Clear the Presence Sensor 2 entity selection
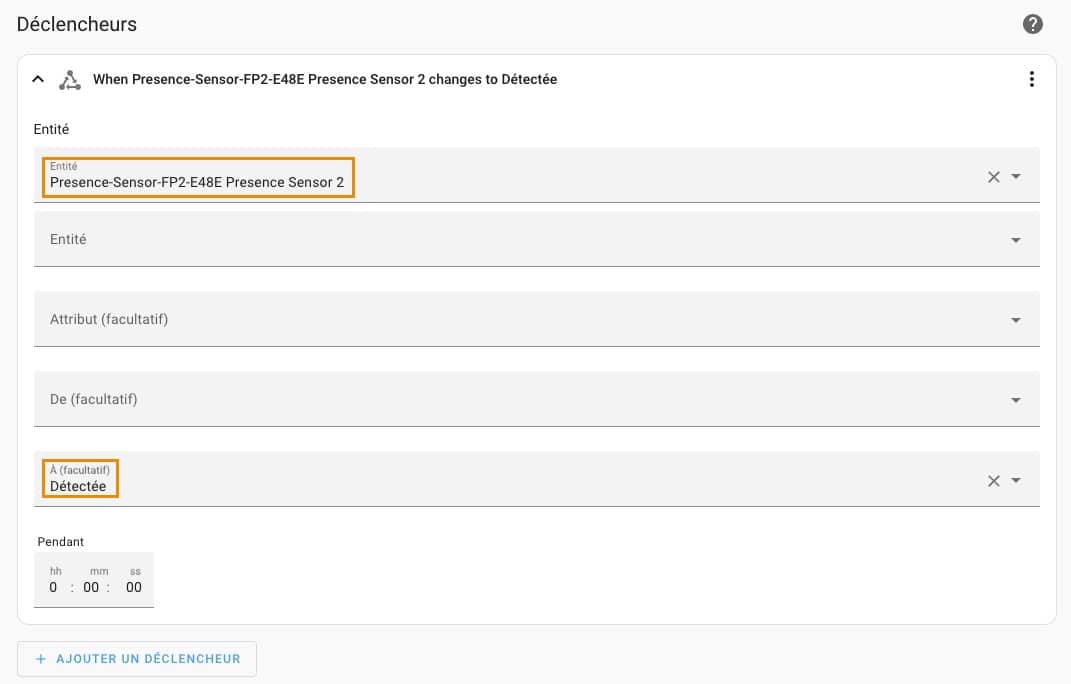The image size is (1071, 684). 993,177
